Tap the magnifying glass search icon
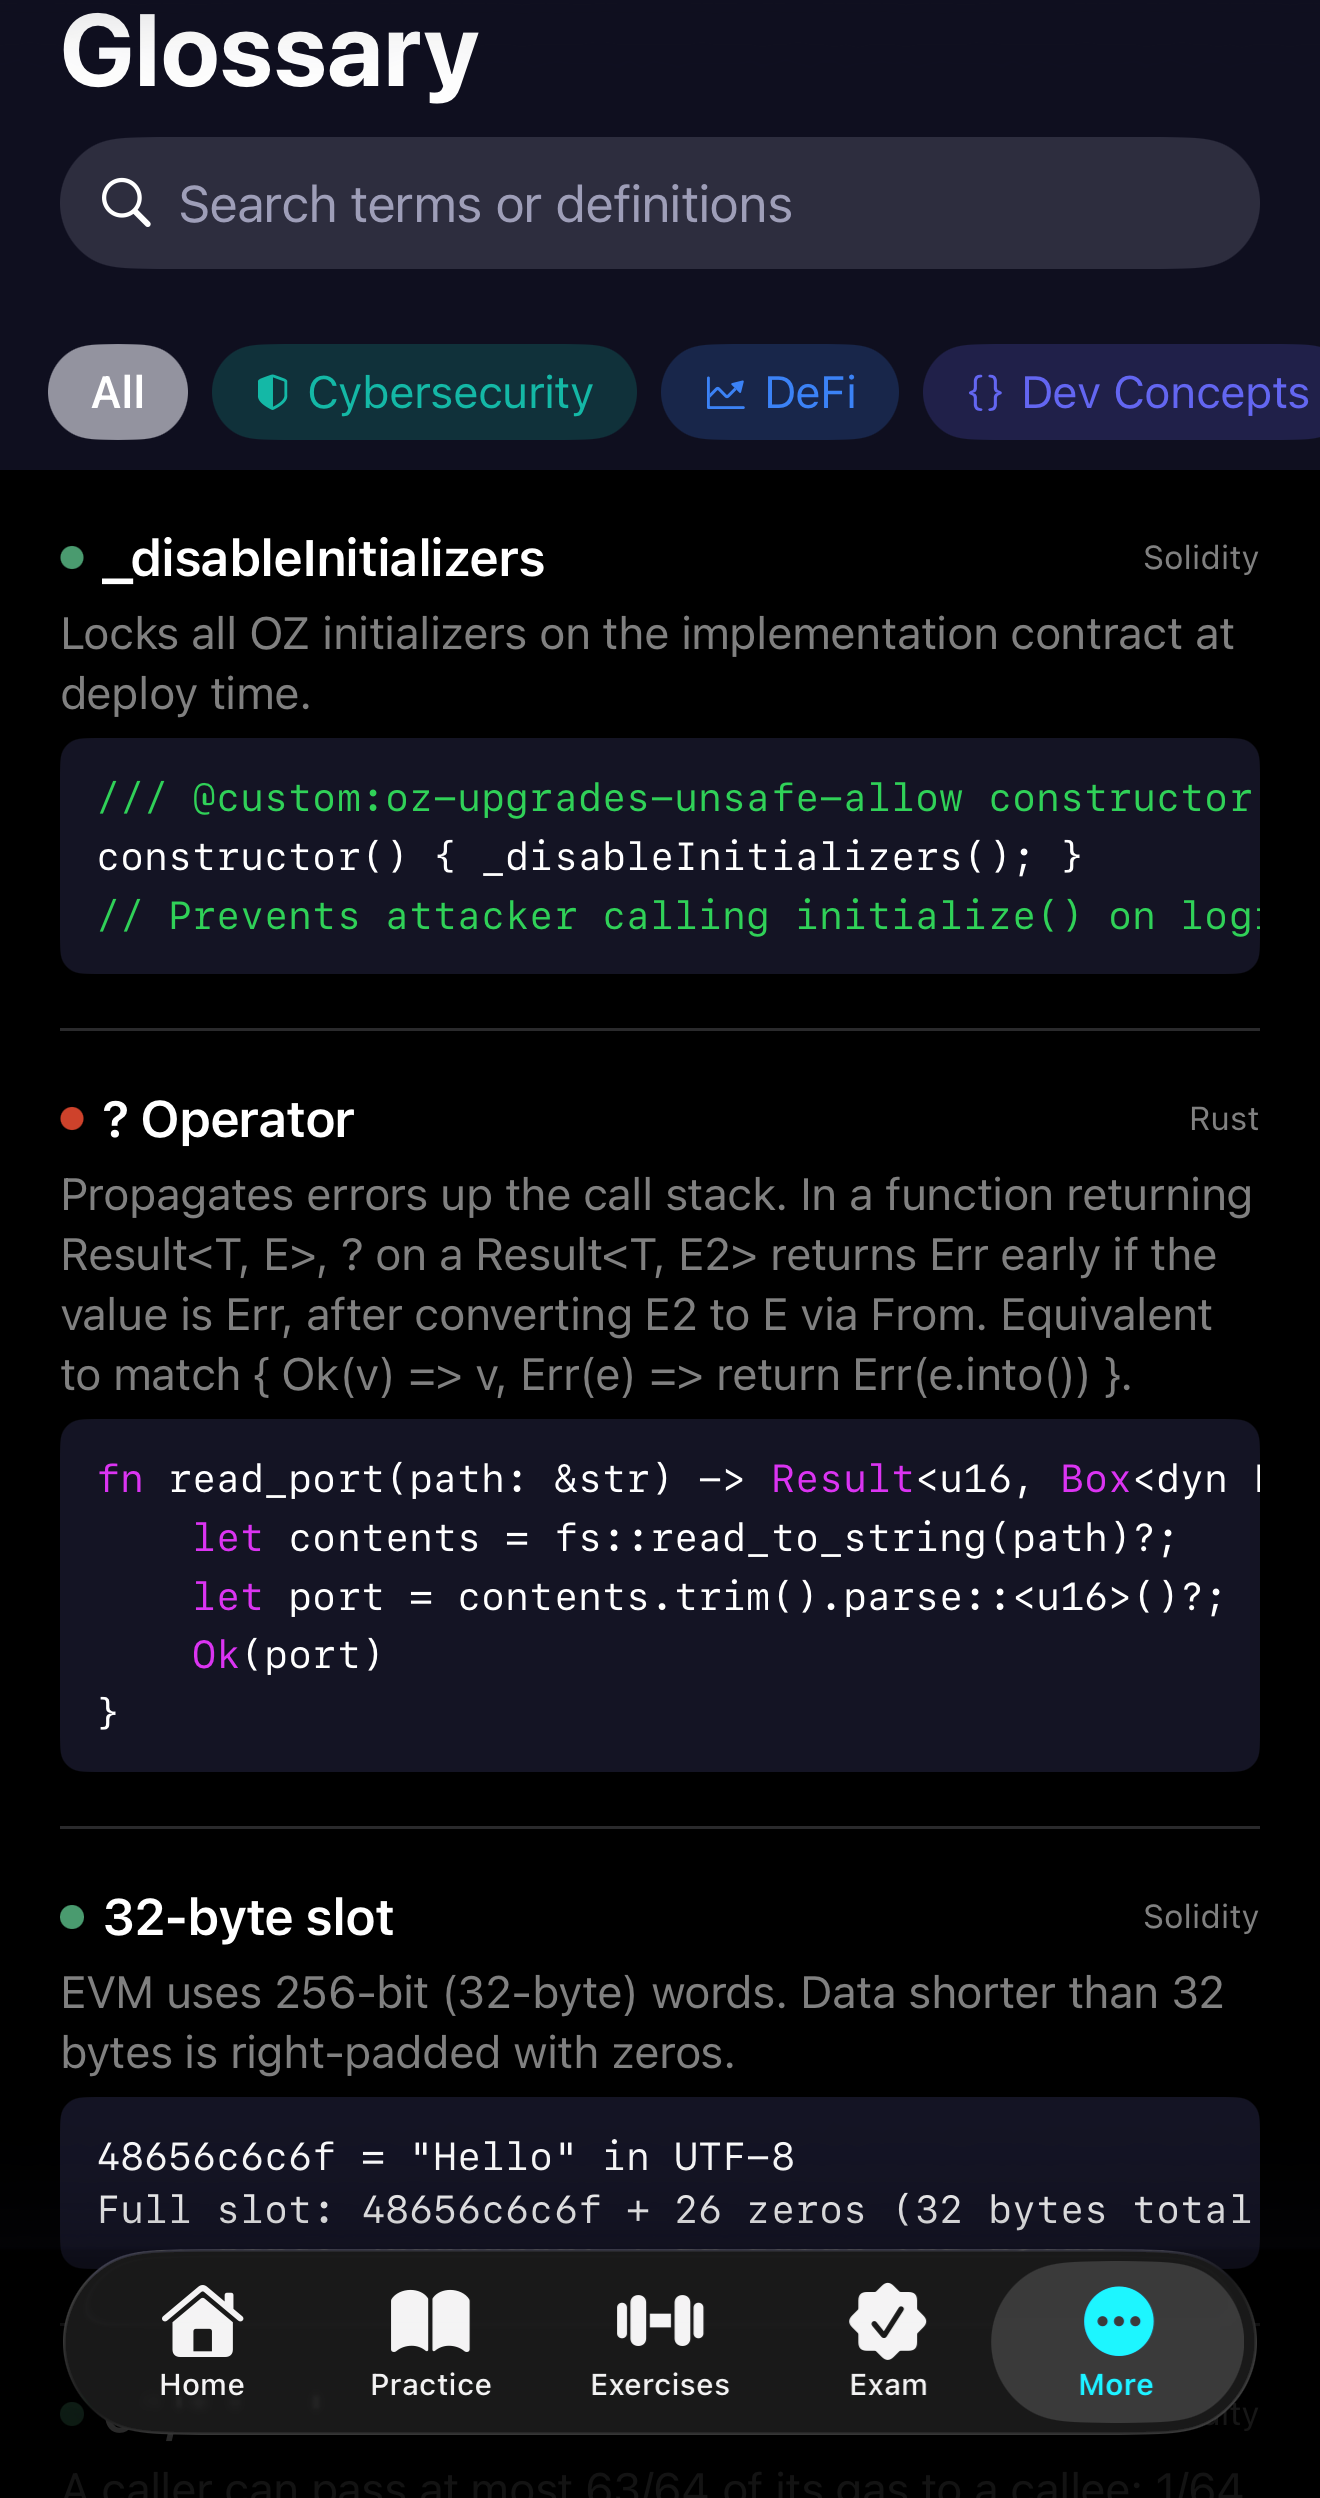The width and height of the screenshot is (1320, 2498). pos(125,203)
